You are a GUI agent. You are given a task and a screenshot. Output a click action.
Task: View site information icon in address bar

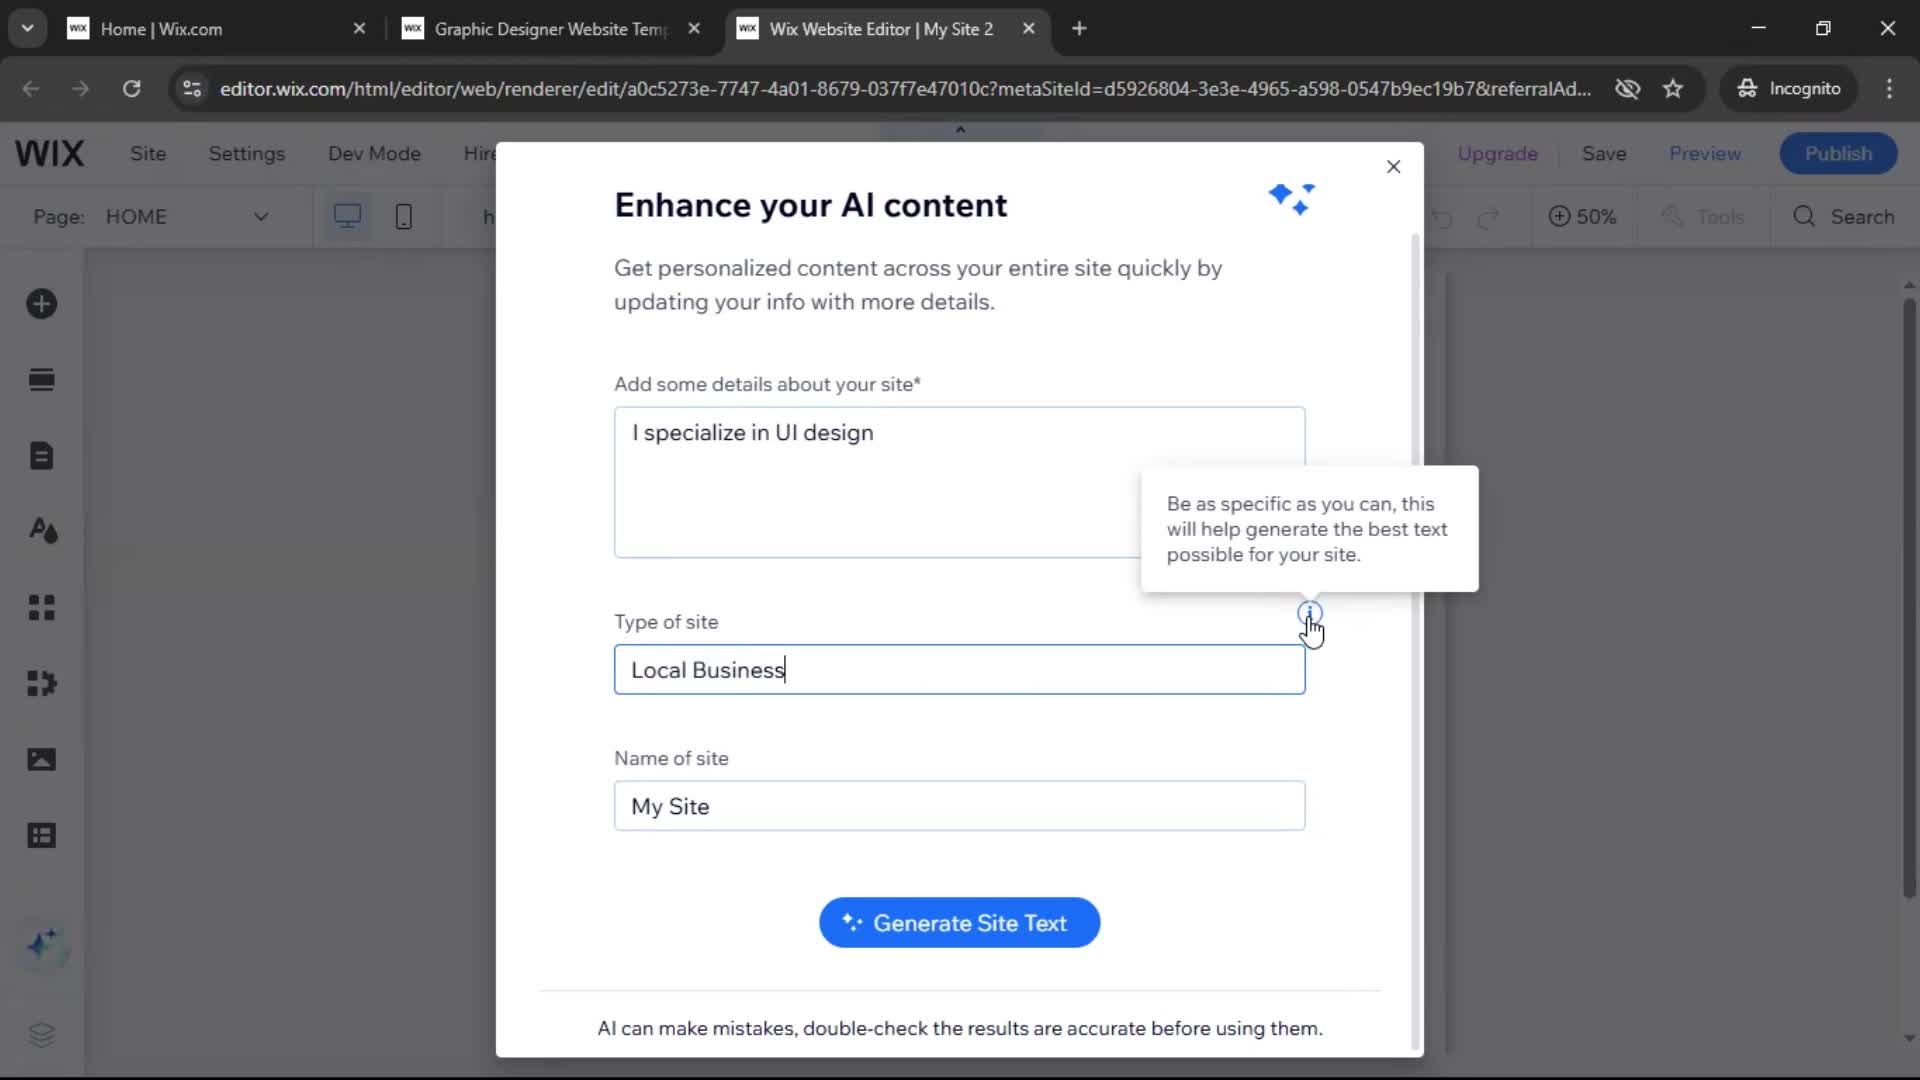click(x=191, y=88)
